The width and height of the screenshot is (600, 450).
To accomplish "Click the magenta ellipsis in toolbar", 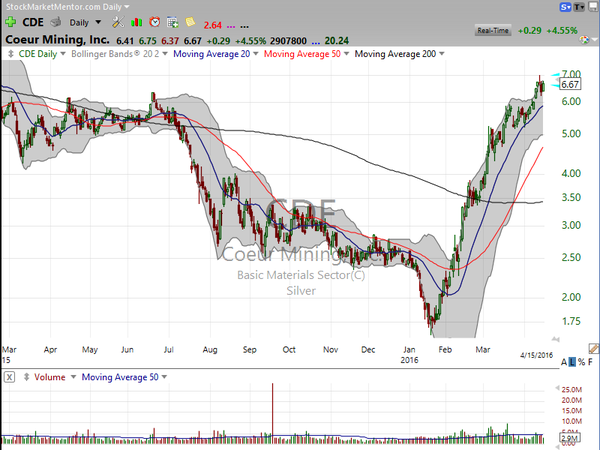I will (231, 26).
